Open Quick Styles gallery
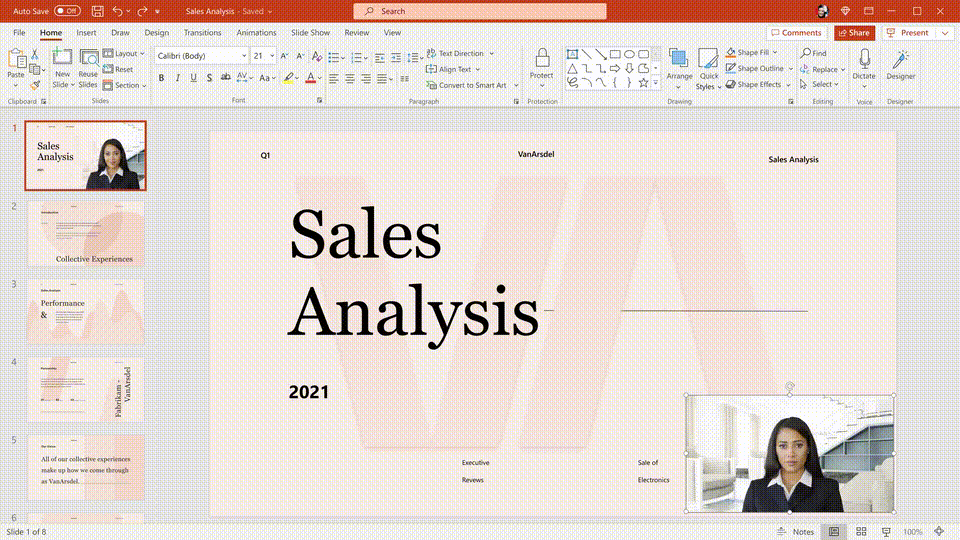 pyautogui.click(x=708, y=69)
